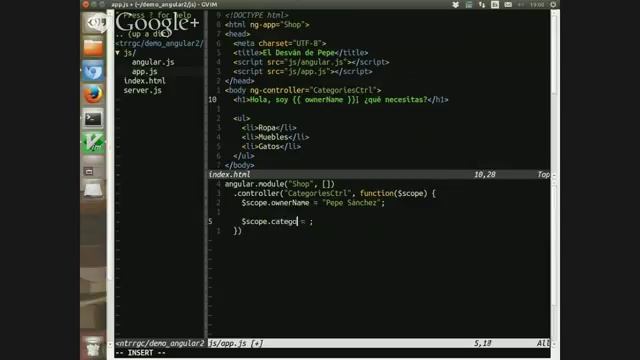640x360 pixels.
Task: Click the .controller("CategoriesCtrl") line
Action: click(334, 193)
